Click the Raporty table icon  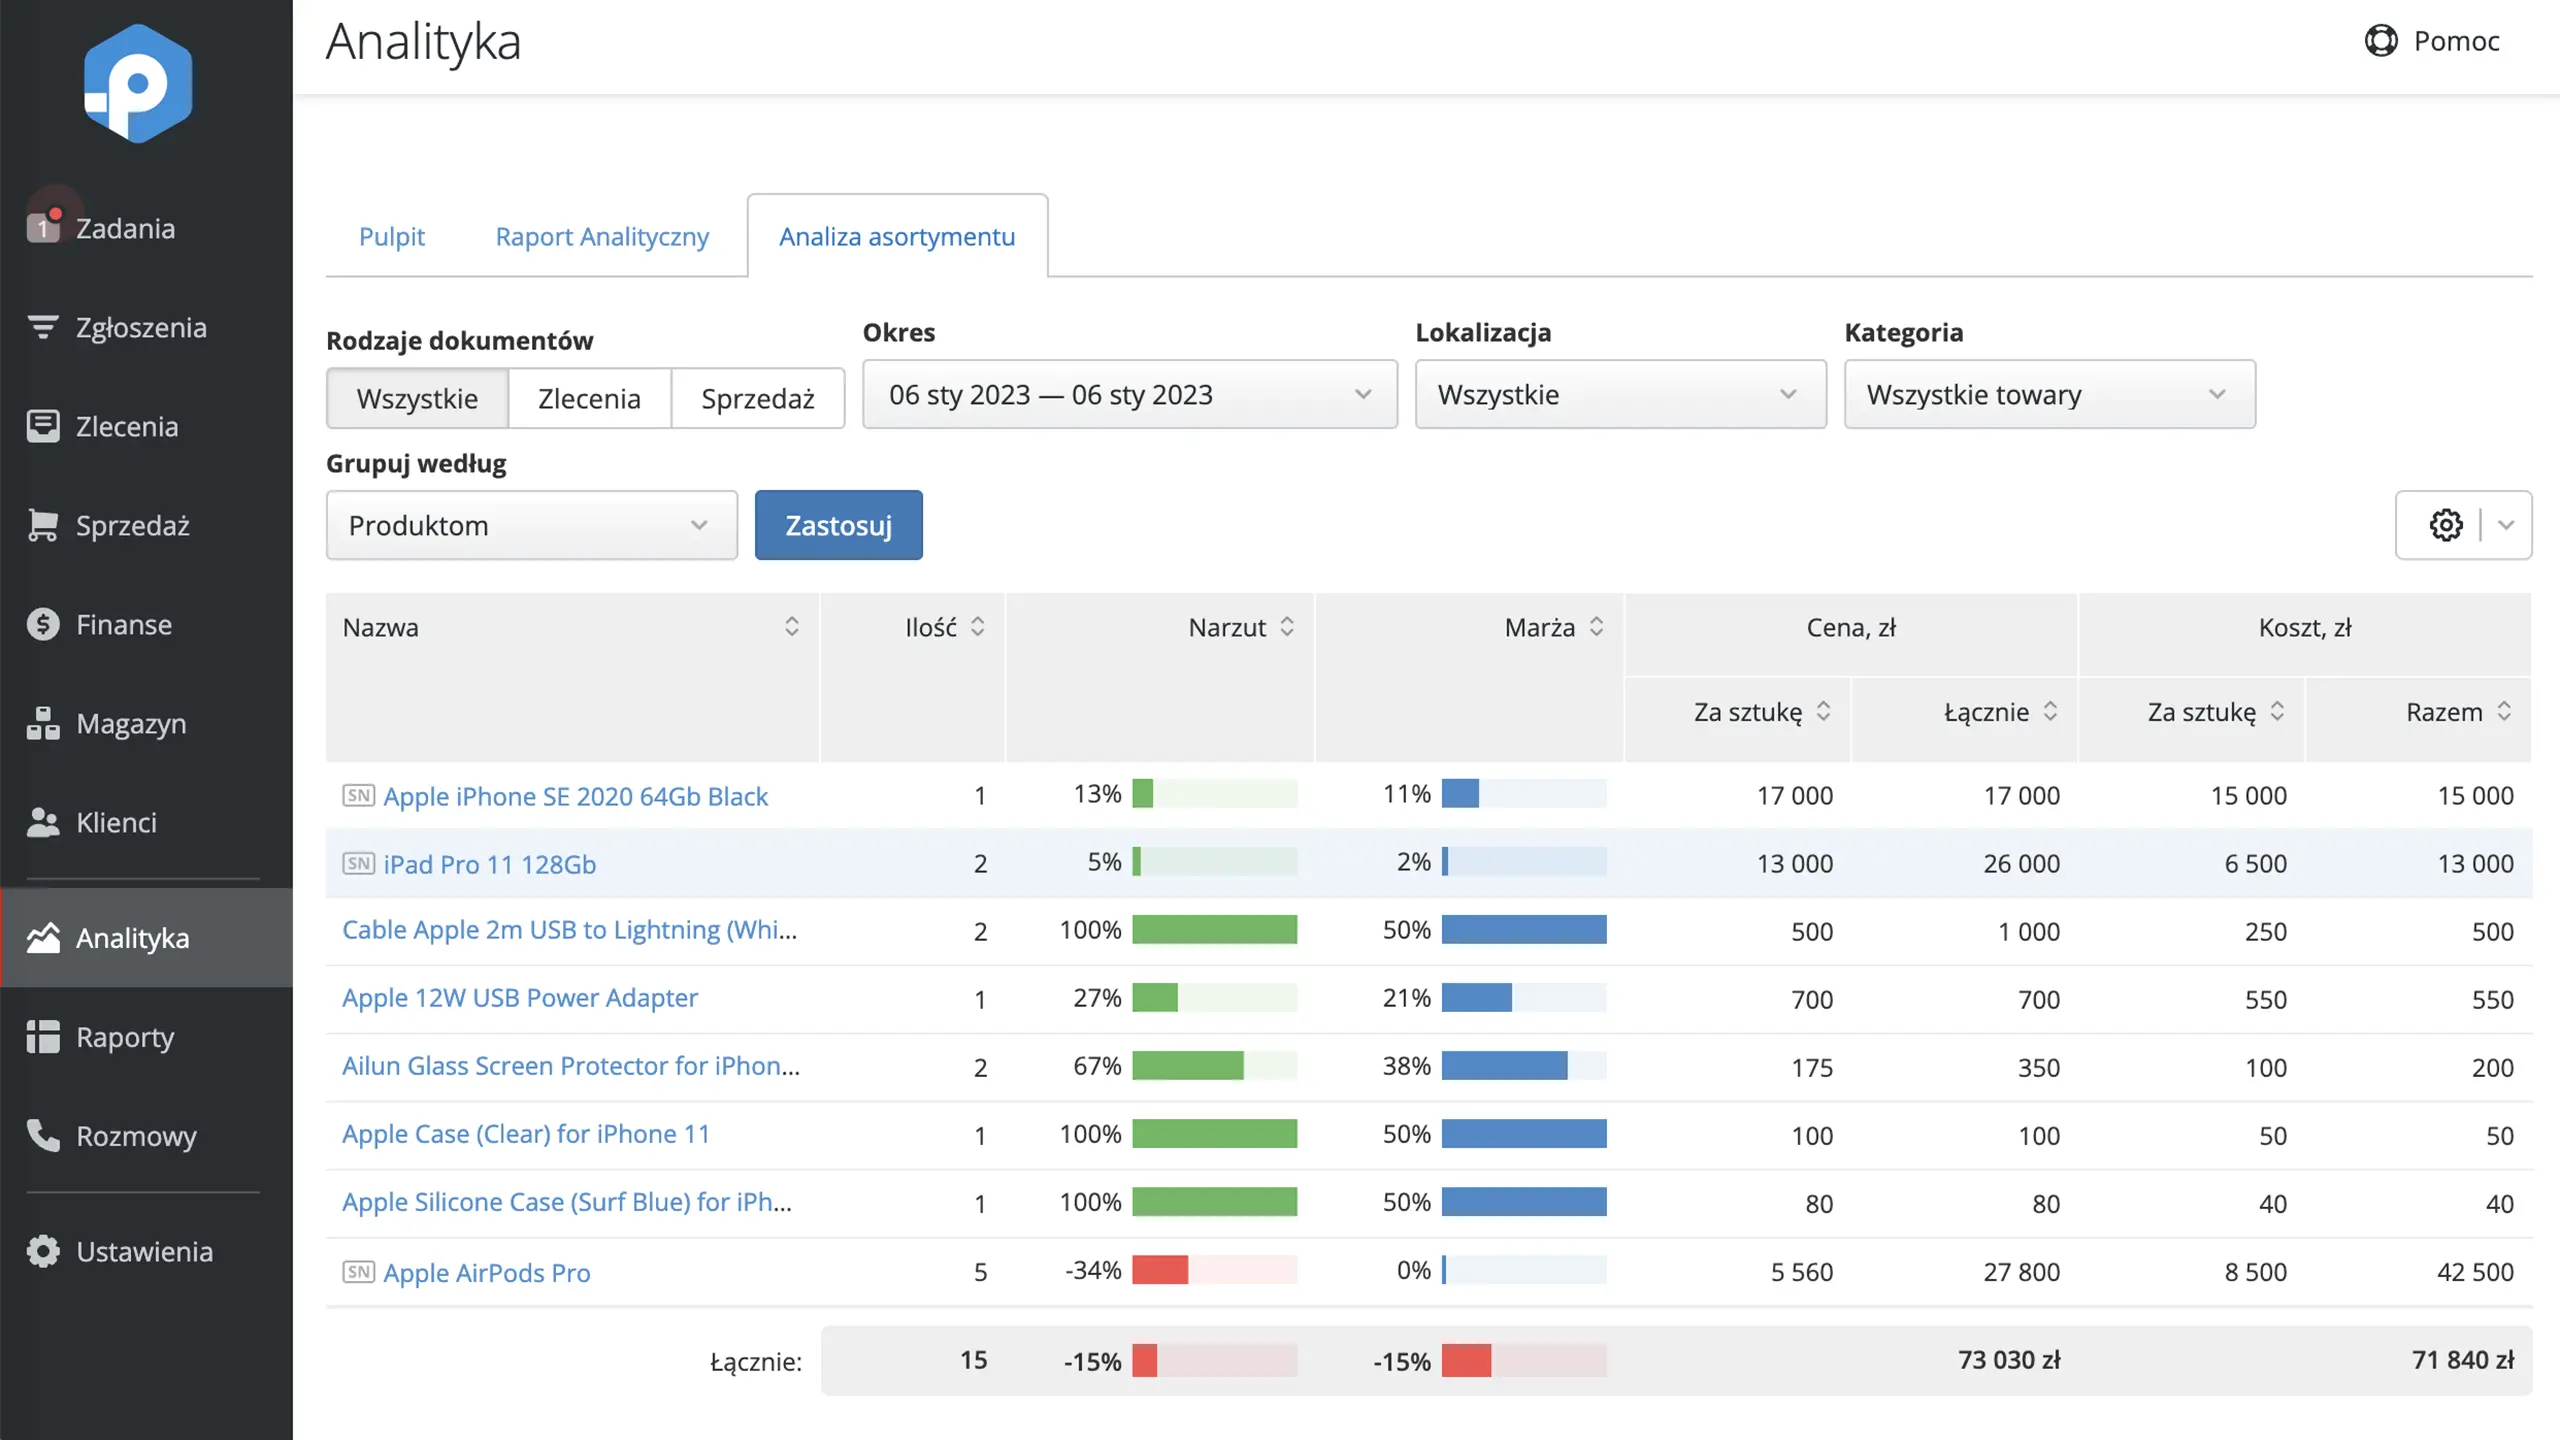(x=43, y=1037)
